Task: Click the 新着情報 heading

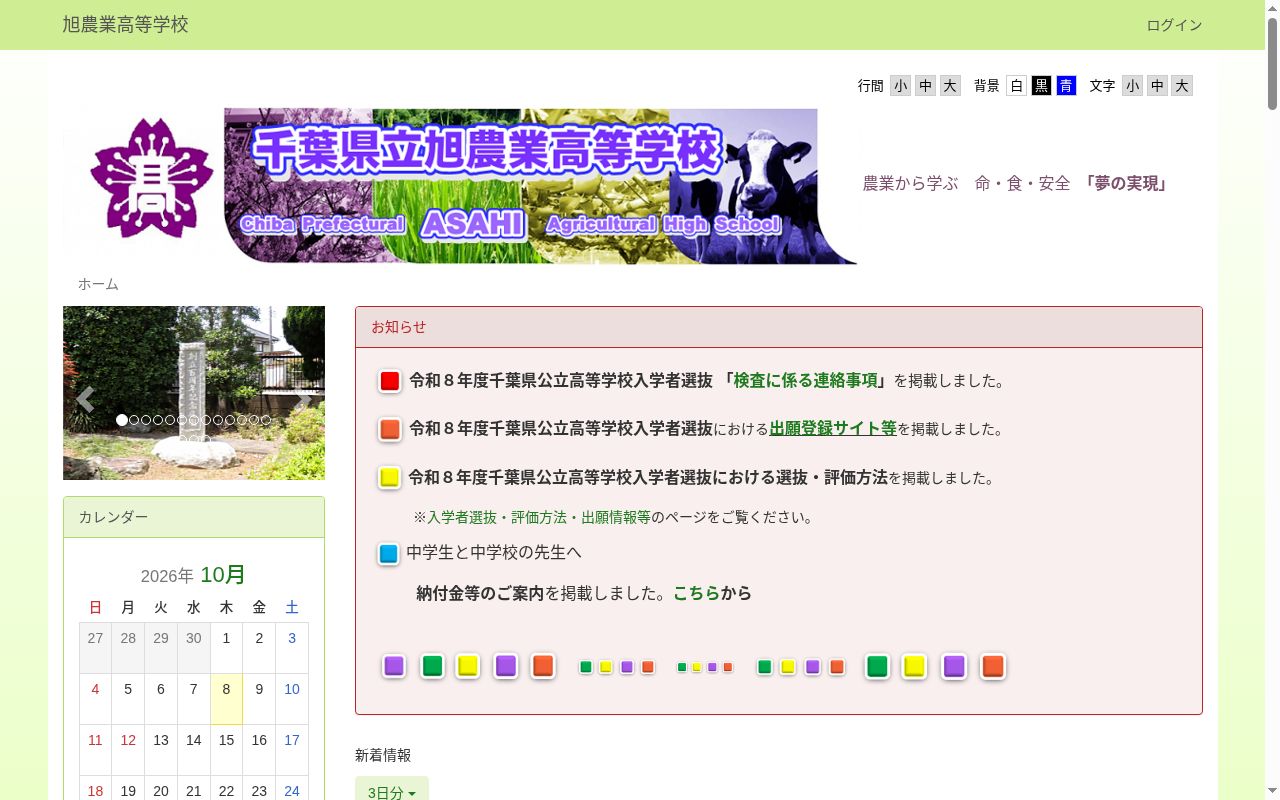Action: [383, 756]
